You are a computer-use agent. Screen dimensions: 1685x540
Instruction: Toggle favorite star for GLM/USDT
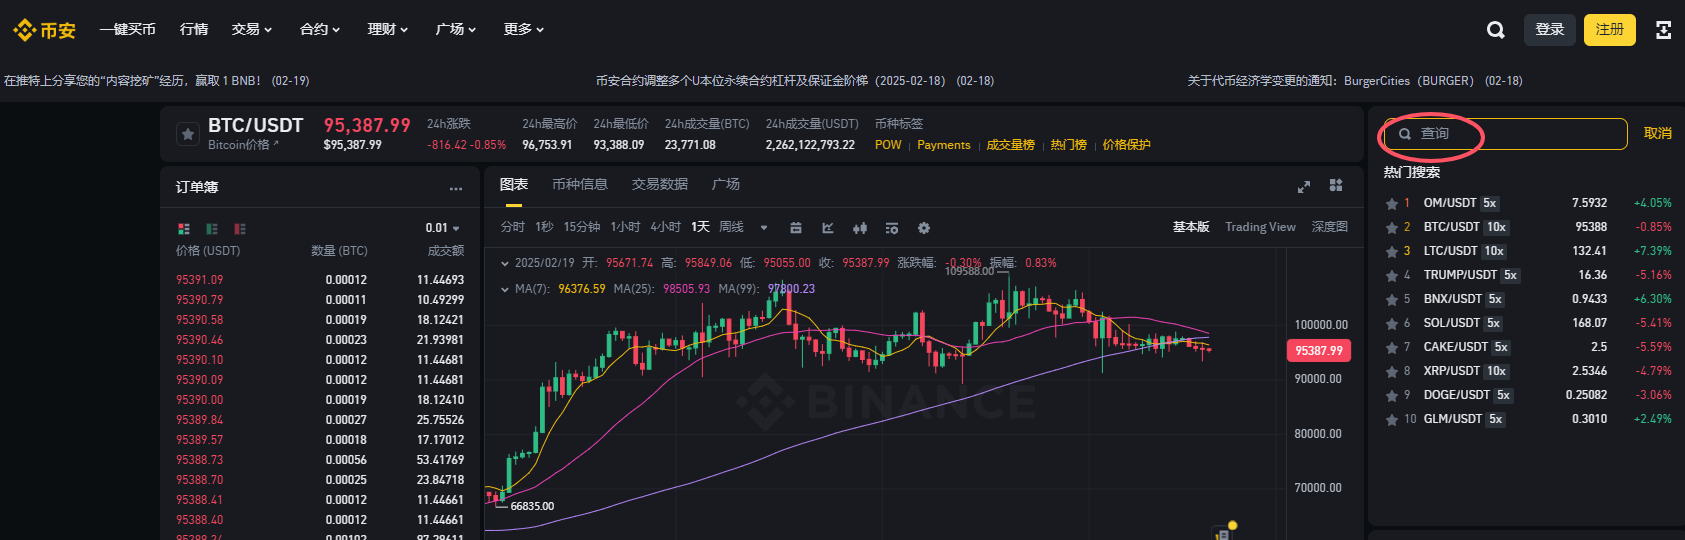[1391, 420]
